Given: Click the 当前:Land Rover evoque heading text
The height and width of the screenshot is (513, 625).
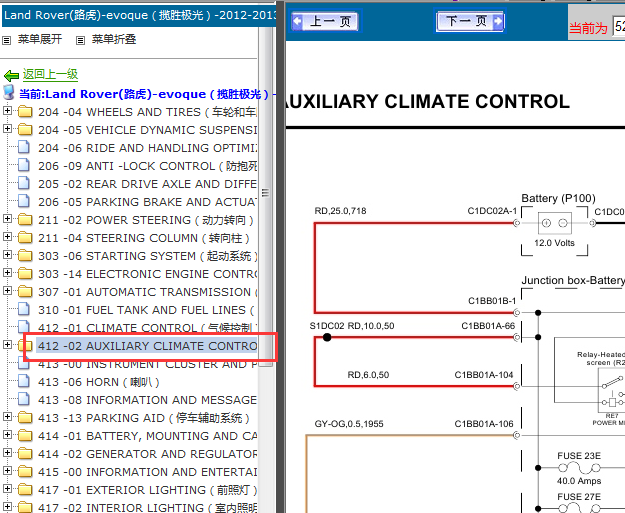Looking at the screenshot, I should click(x=147, y=94).
